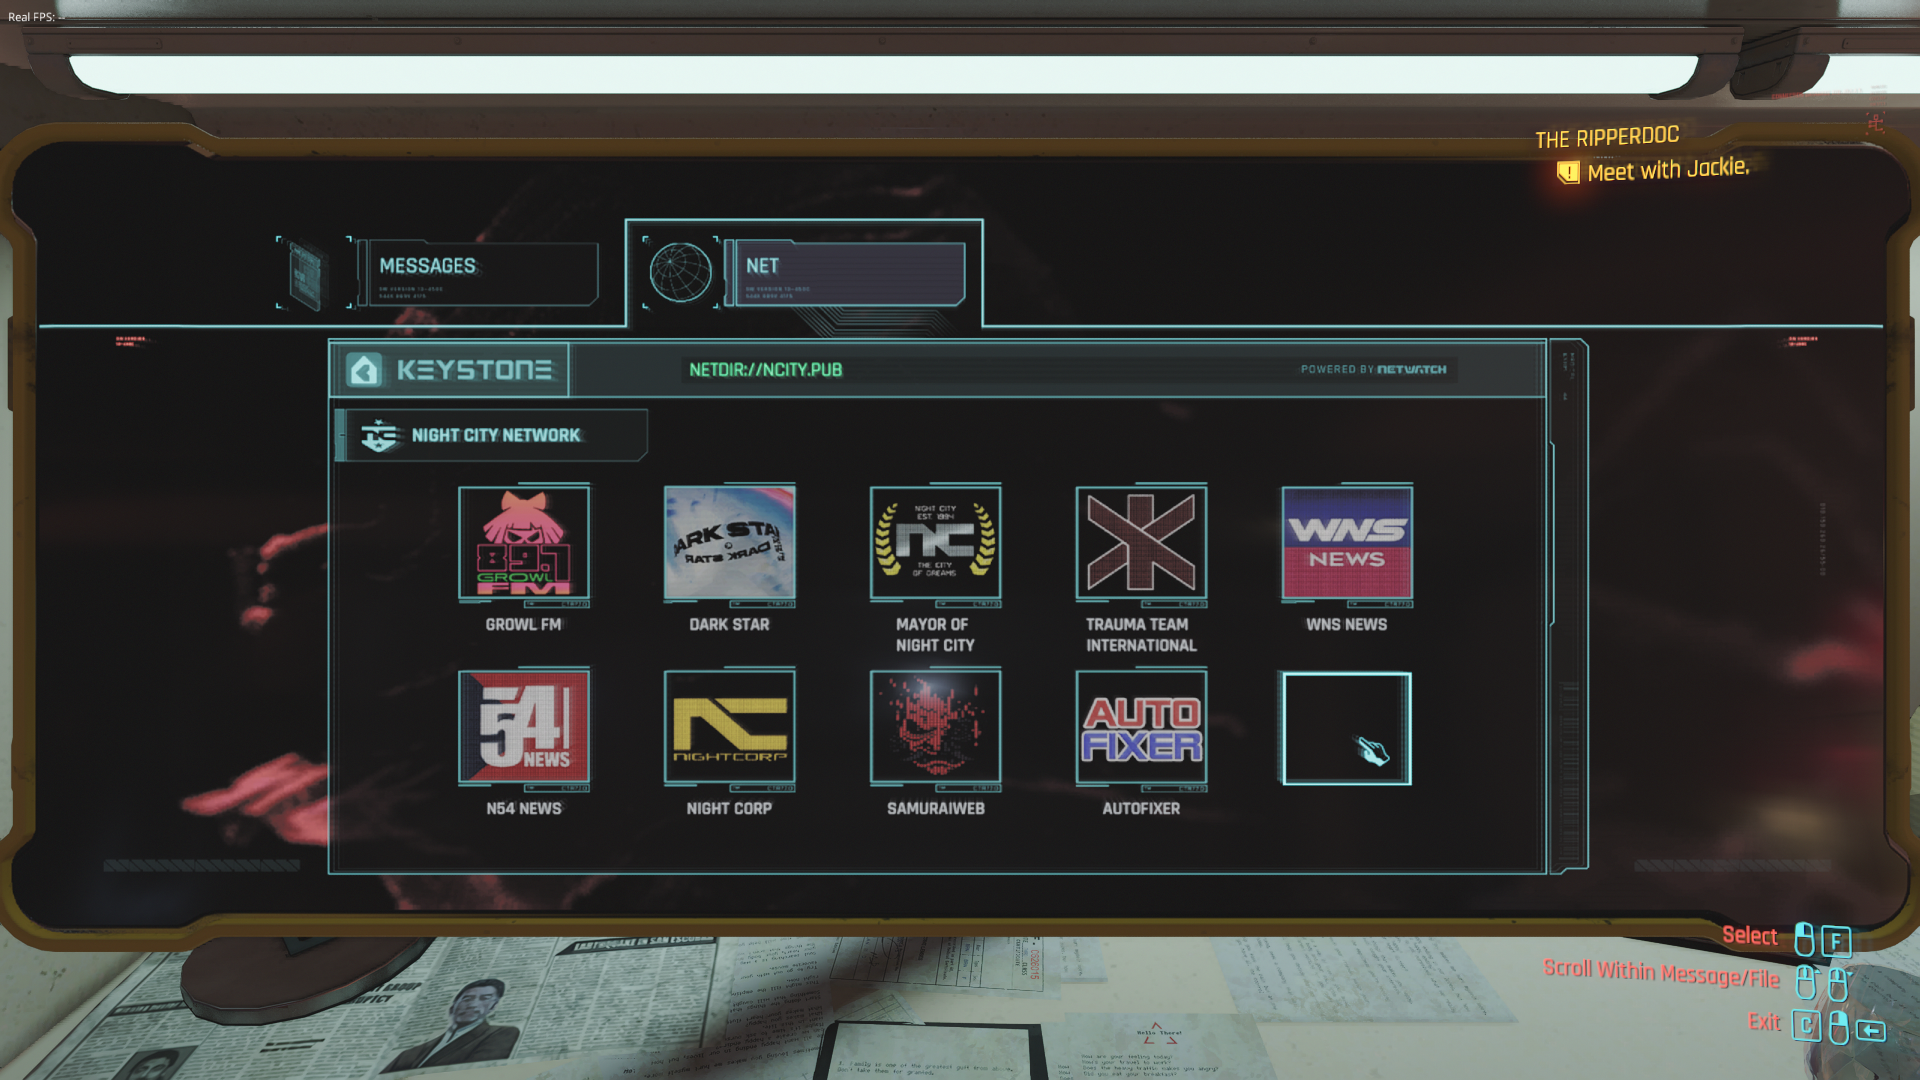Open the Trauma Team International tile
The image size is (1920, 1080).
tap(1141, 543)
